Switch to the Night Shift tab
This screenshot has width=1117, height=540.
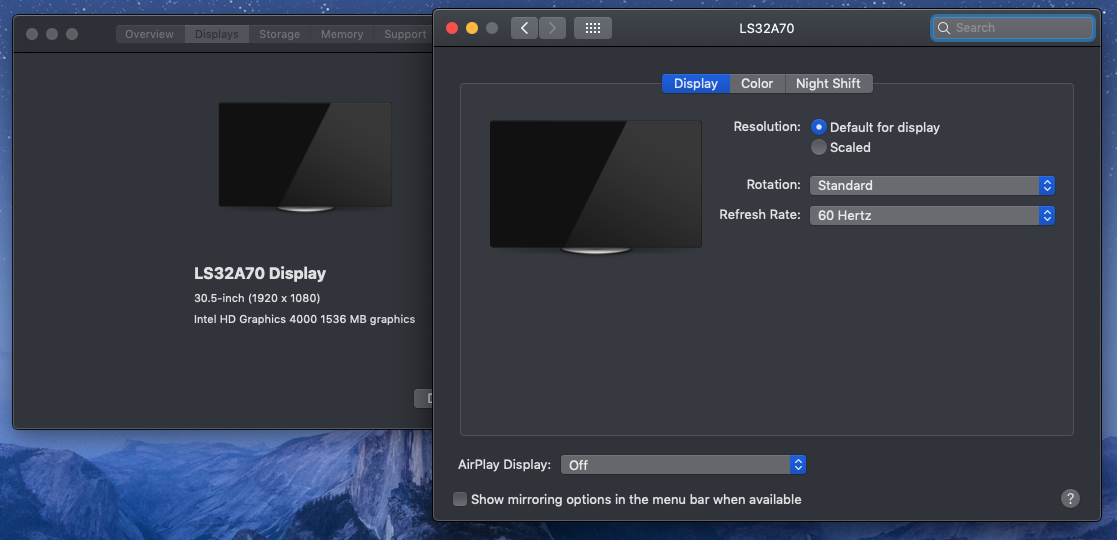click(x=828, y=83)
